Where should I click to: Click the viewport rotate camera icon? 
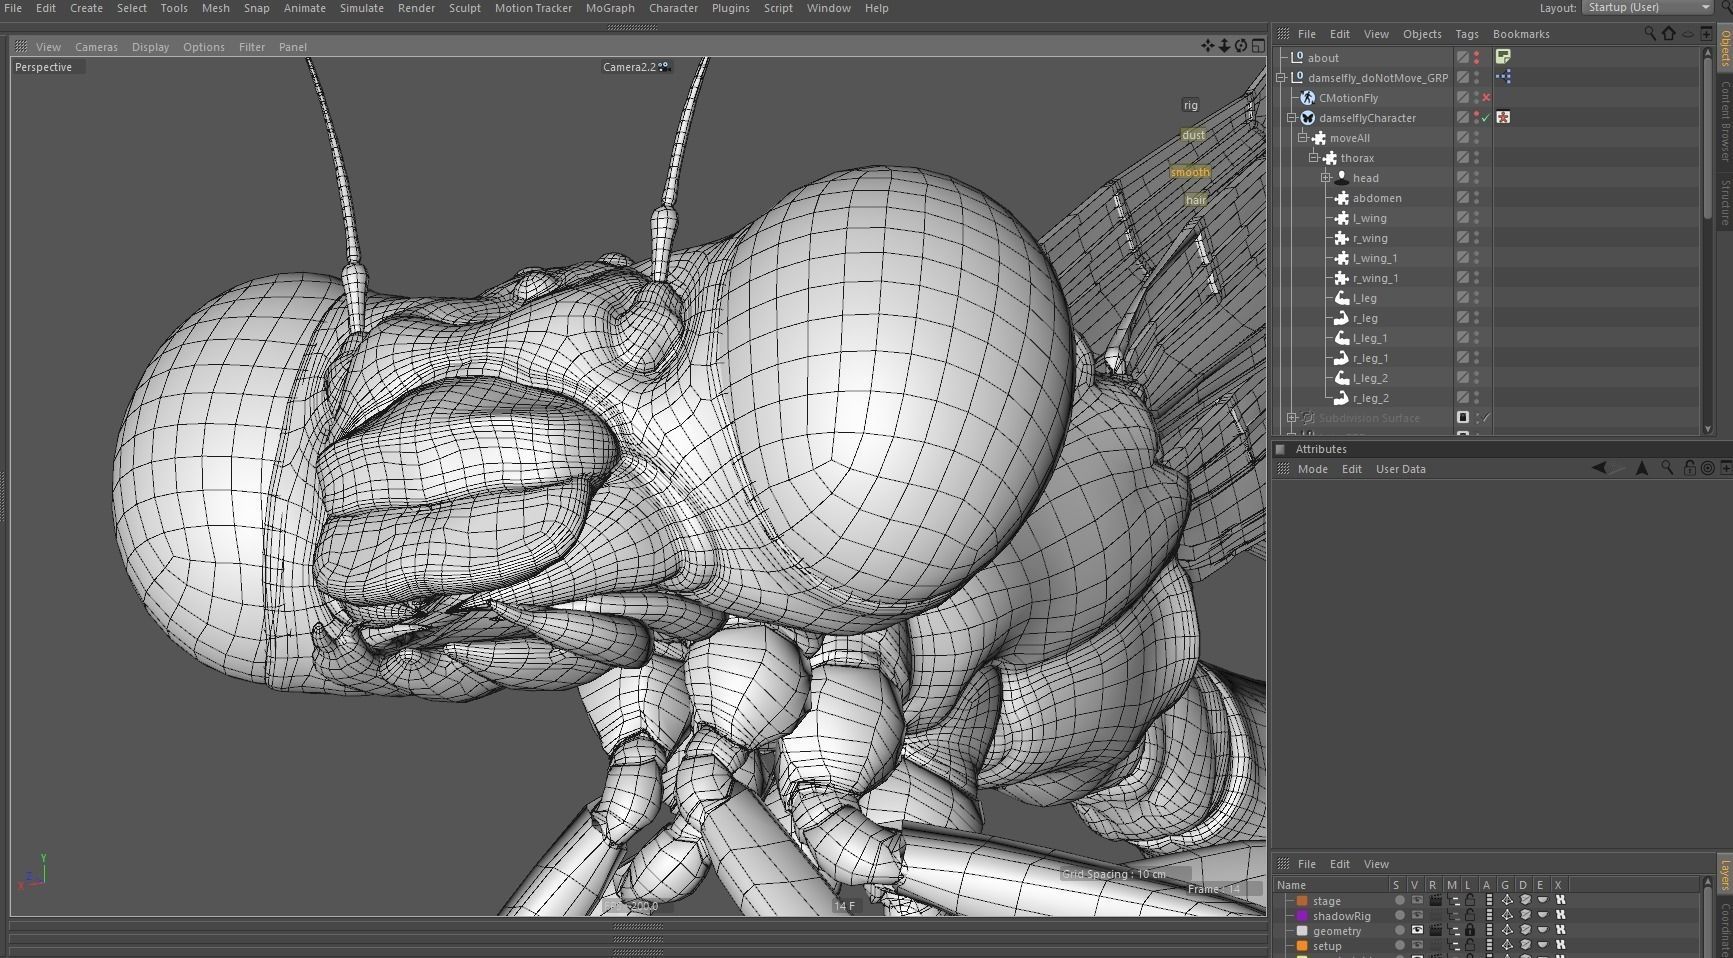point(1241,46)
